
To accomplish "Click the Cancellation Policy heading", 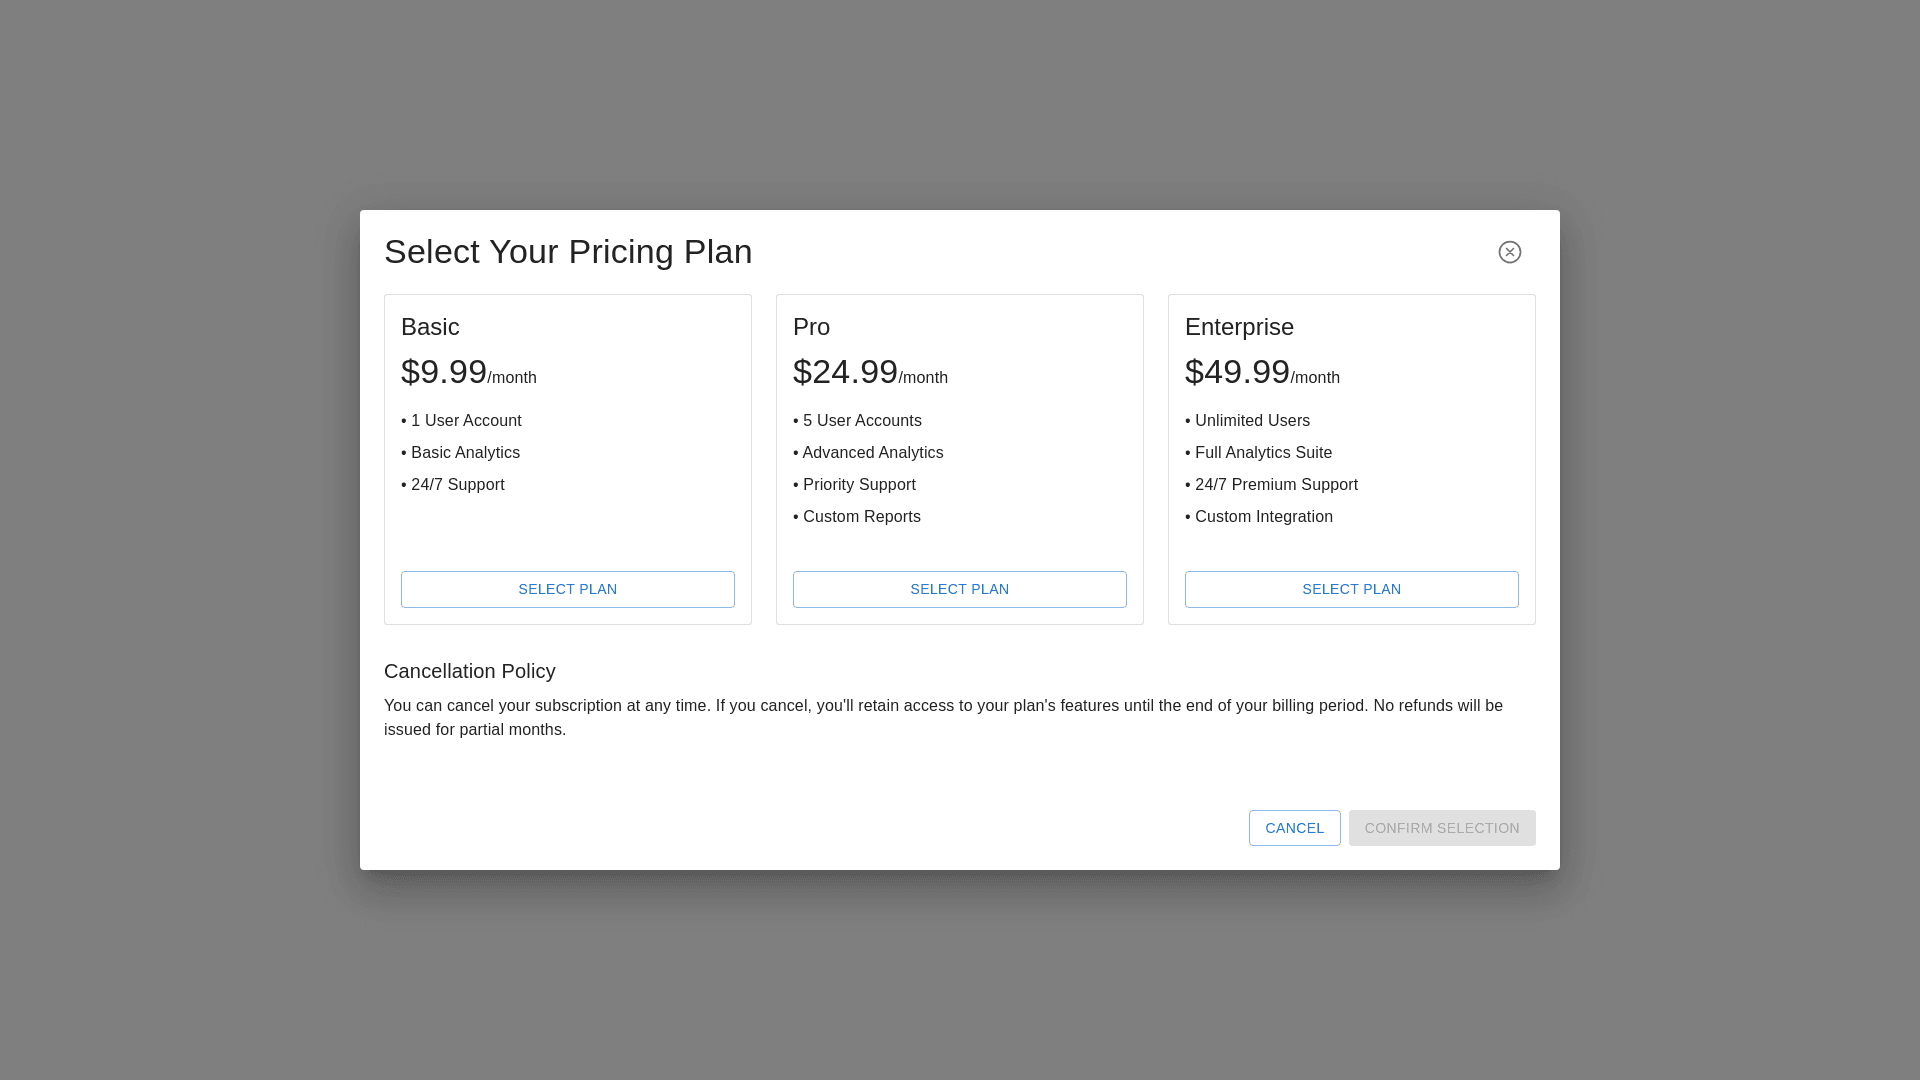I will point(469,671).
